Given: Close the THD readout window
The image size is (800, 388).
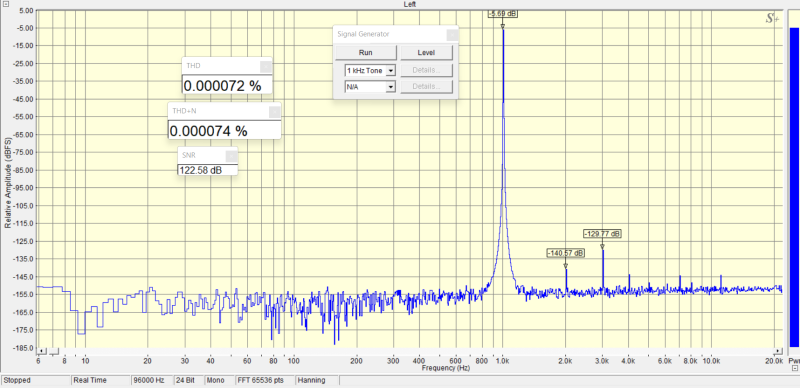Looking at the screenshot, I should coord(266,66).
